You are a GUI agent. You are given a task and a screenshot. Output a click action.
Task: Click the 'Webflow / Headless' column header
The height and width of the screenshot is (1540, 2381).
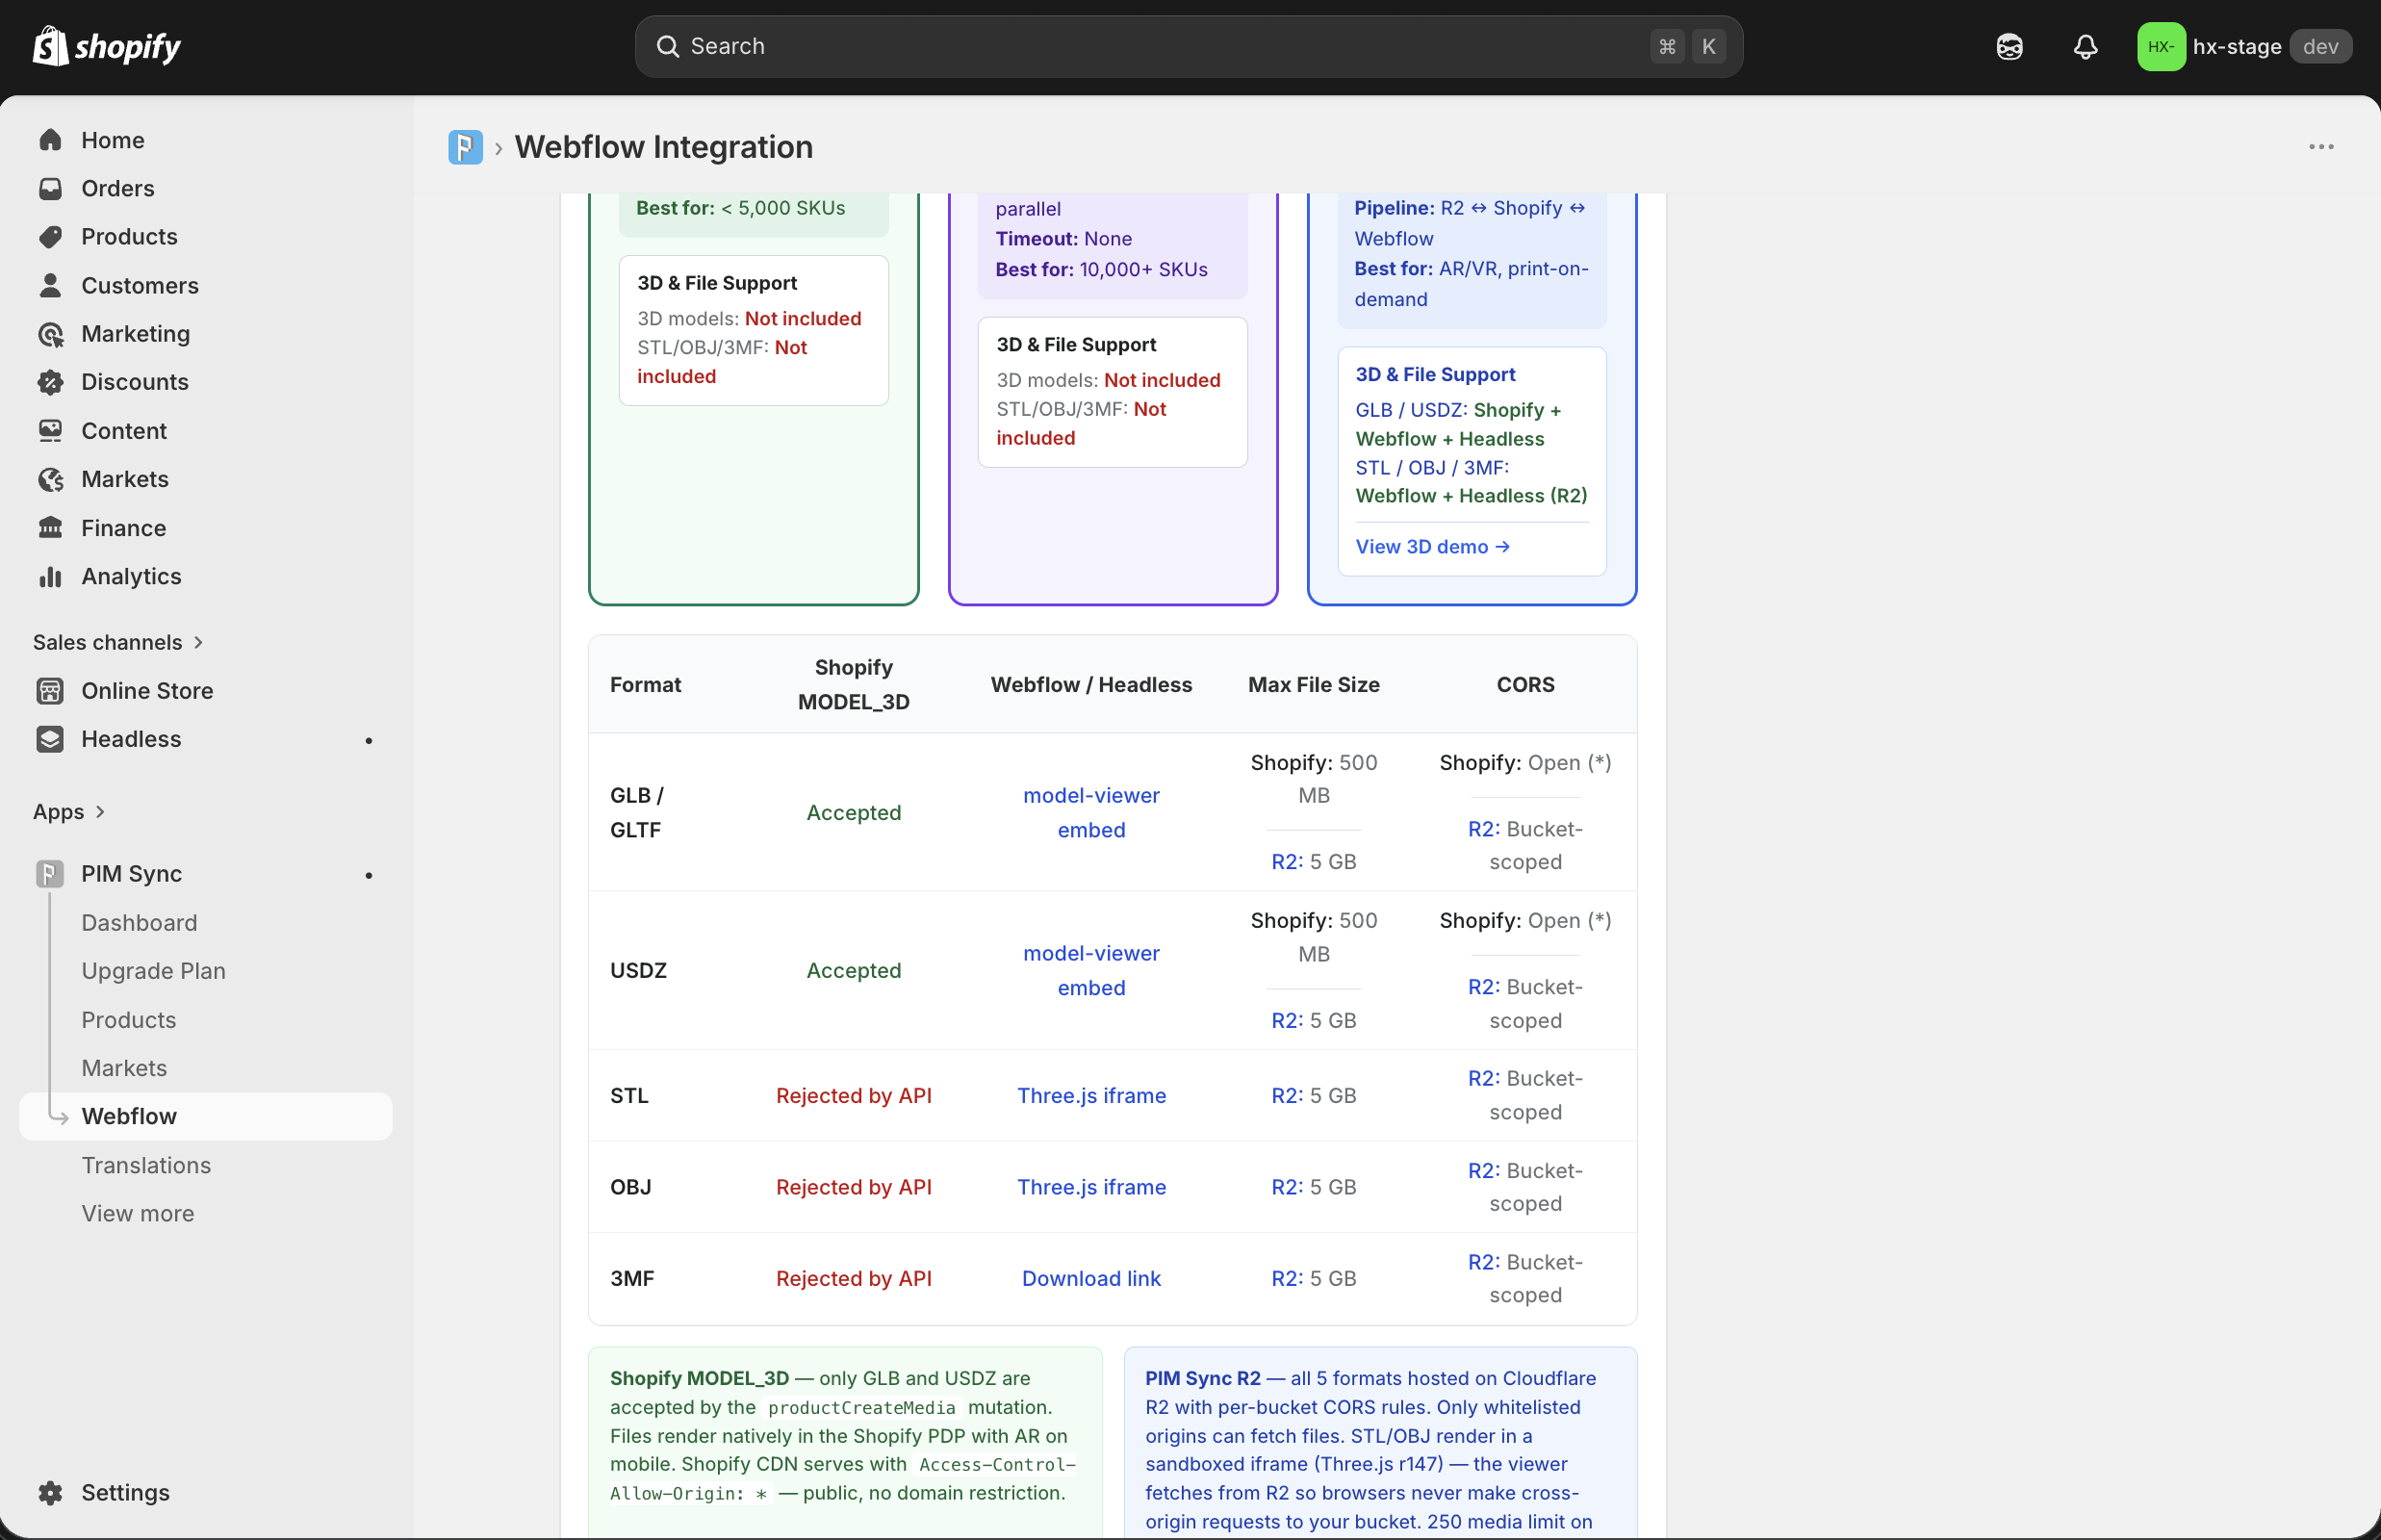(x=1091, y=684)
